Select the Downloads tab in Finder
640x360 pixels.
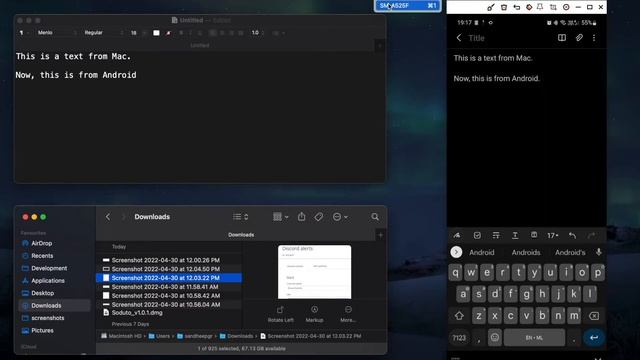pos(241,235)
